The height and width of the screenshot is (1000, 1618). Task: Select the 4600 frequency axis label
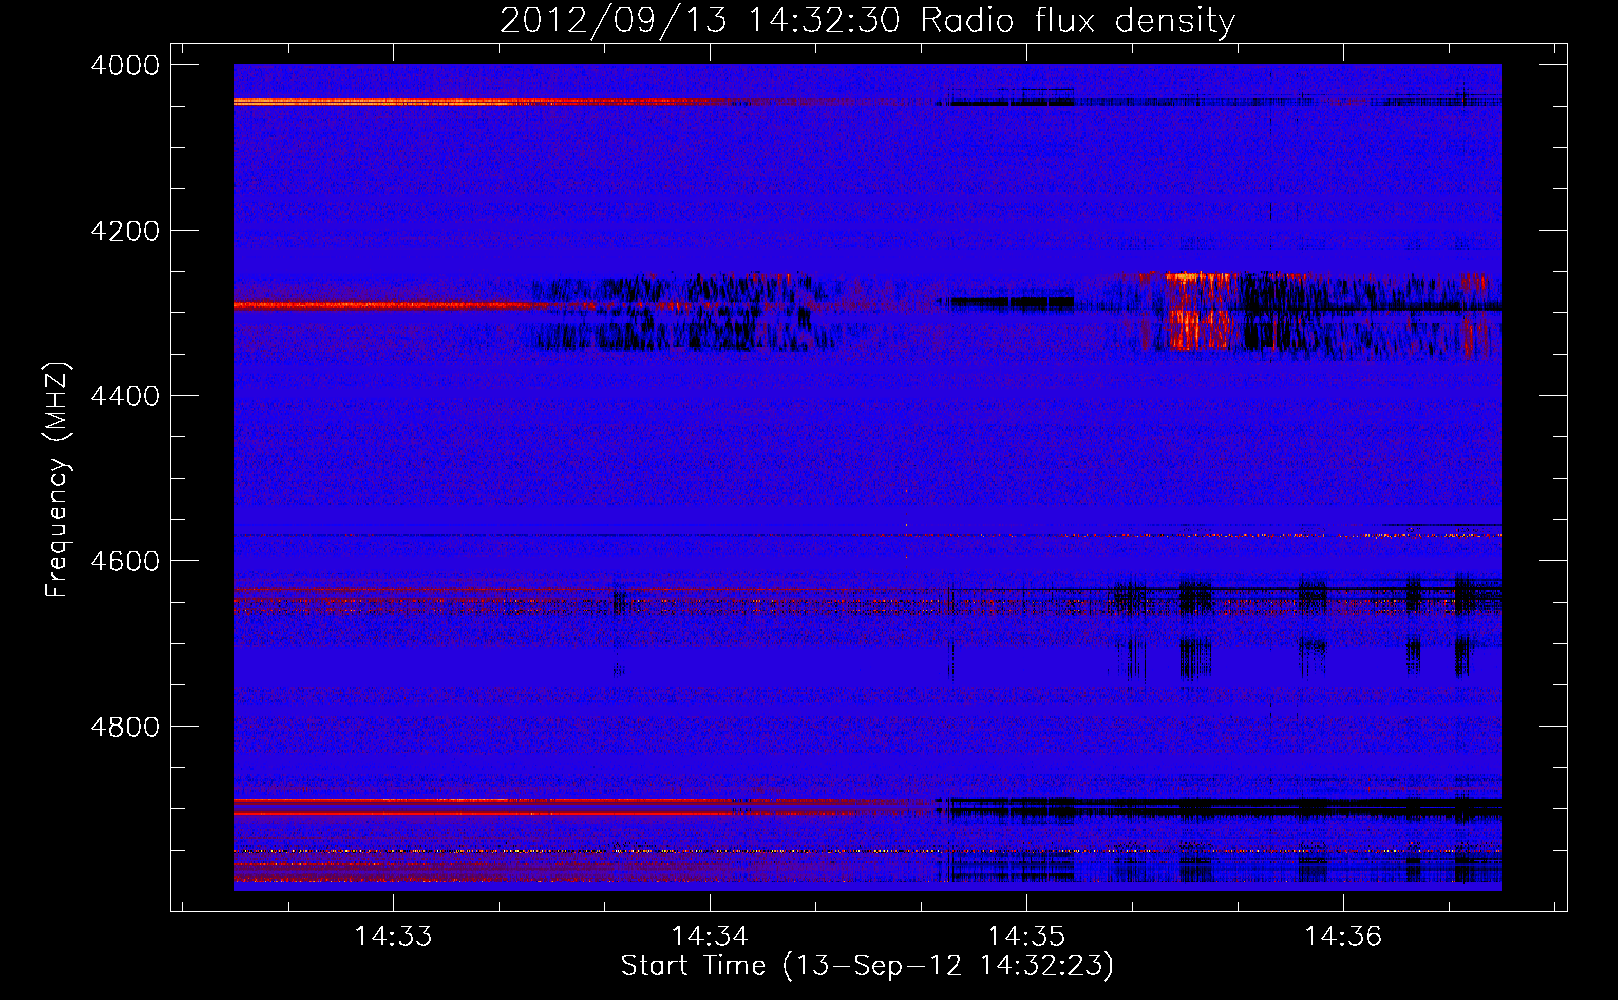(x=125, y=561)
